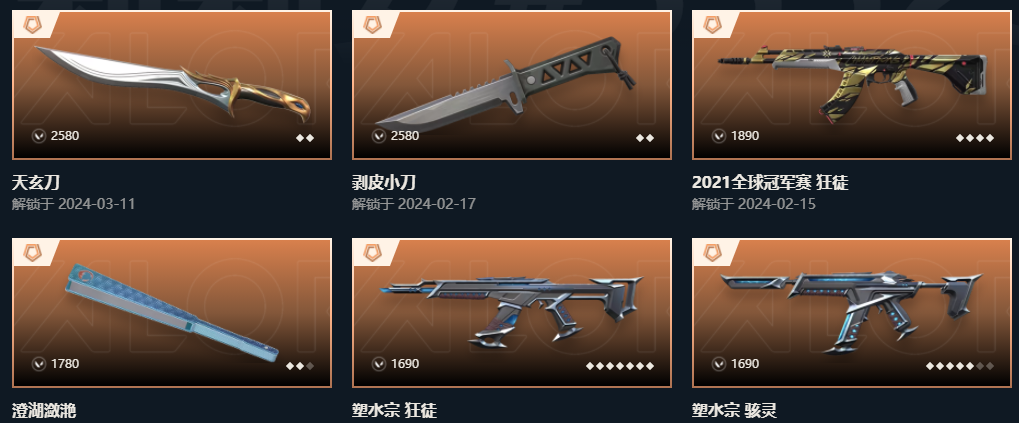Select the blue folding fan image

click(x=172, y=312)
